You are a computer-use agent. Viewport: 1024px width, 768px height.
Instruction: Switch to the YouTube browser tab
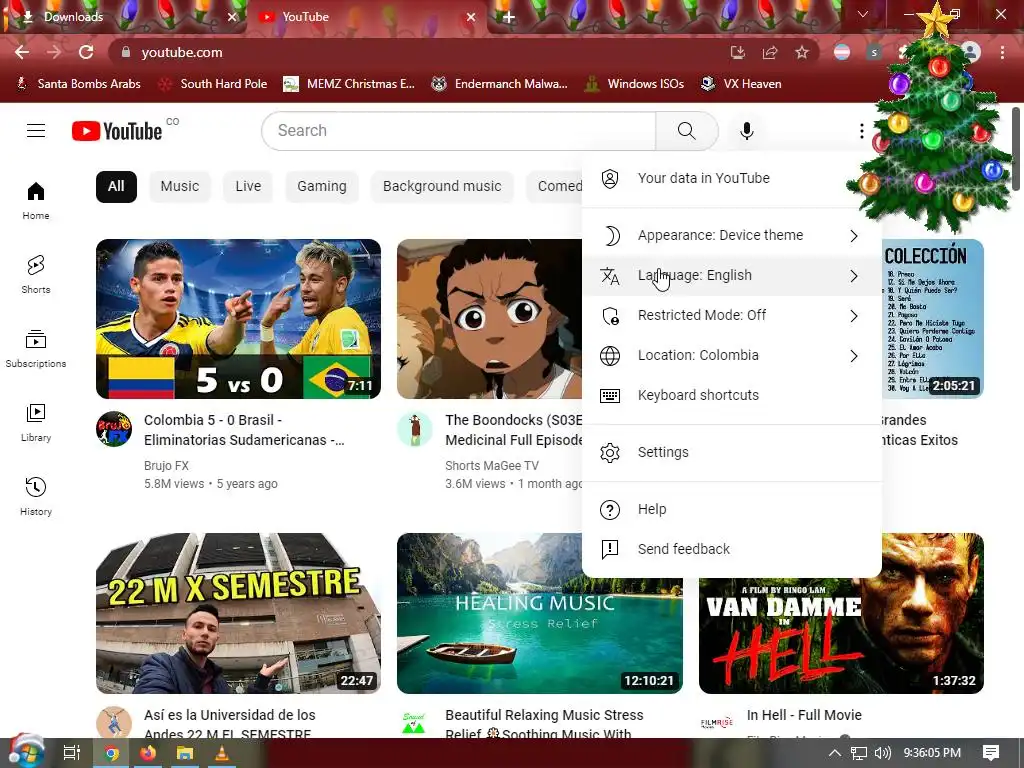point(366,17)
